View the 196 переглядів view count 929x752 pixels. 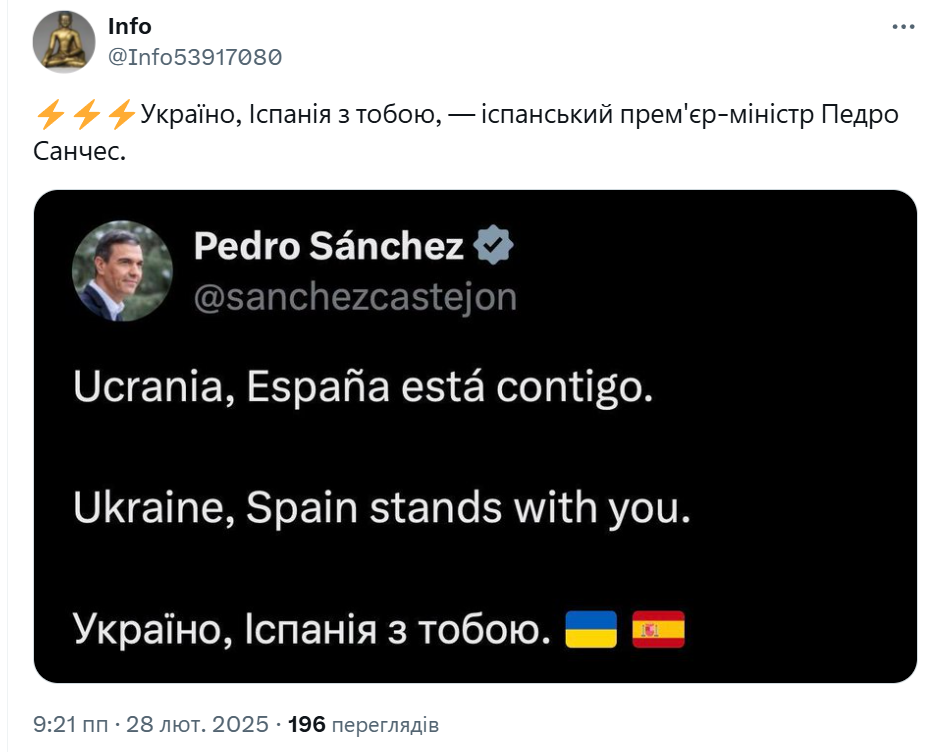(x=363, y=724)
